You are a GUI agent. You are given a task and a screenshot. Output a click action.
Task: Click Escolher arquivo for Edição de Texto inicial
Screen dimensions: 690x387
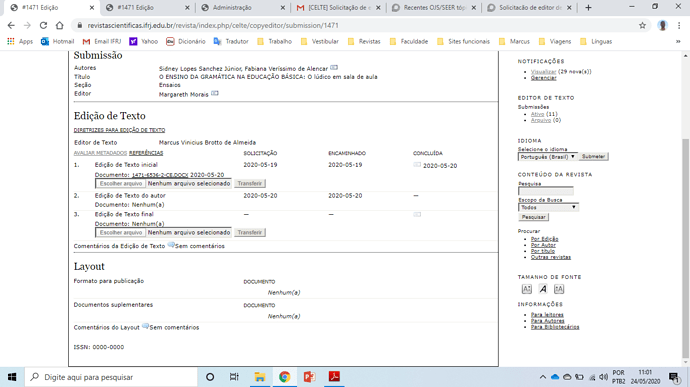point(121,183)
